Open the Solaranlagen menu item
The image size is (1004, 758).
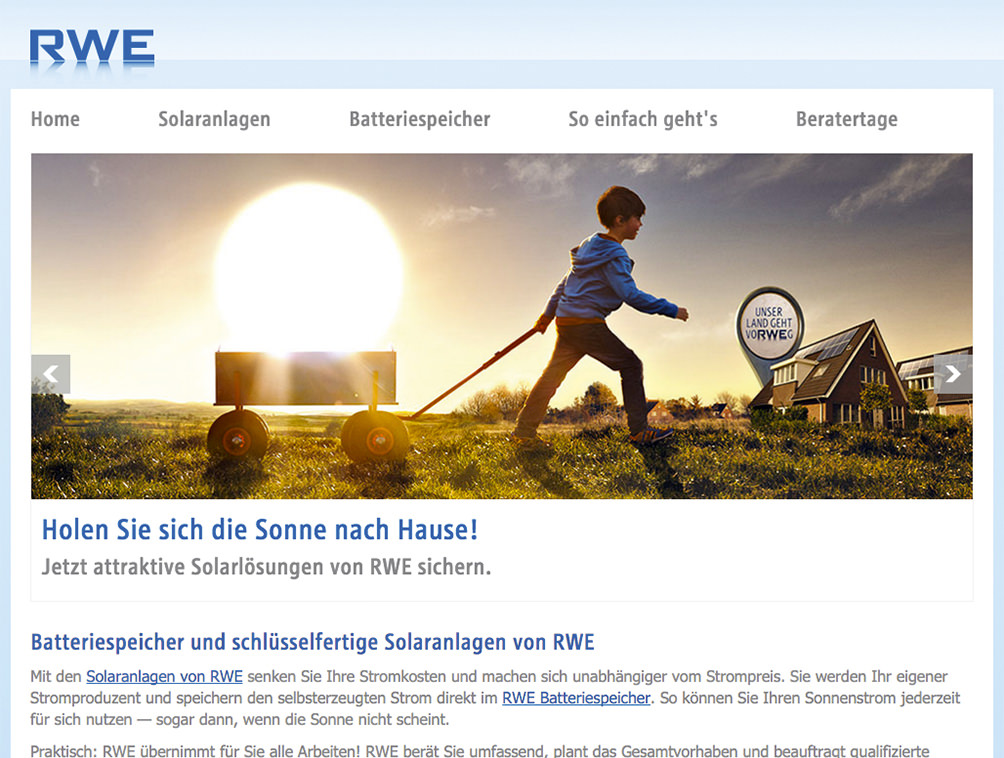click(x=214, y=119)
